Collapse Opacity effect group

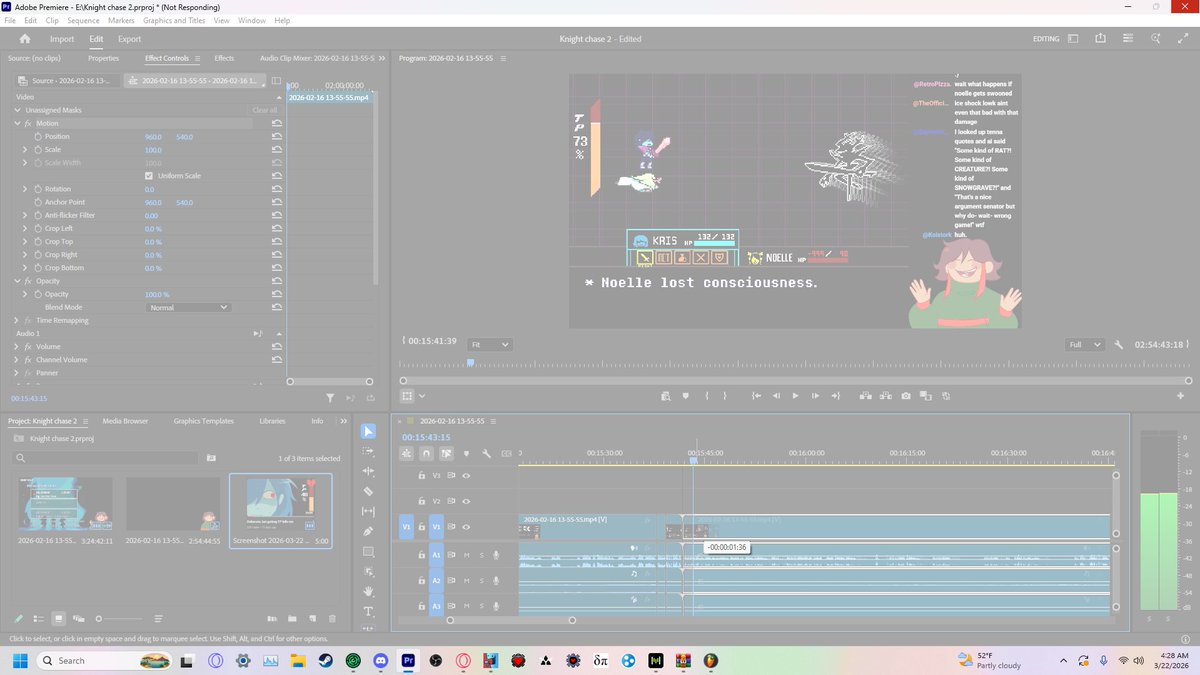(17, 281)
